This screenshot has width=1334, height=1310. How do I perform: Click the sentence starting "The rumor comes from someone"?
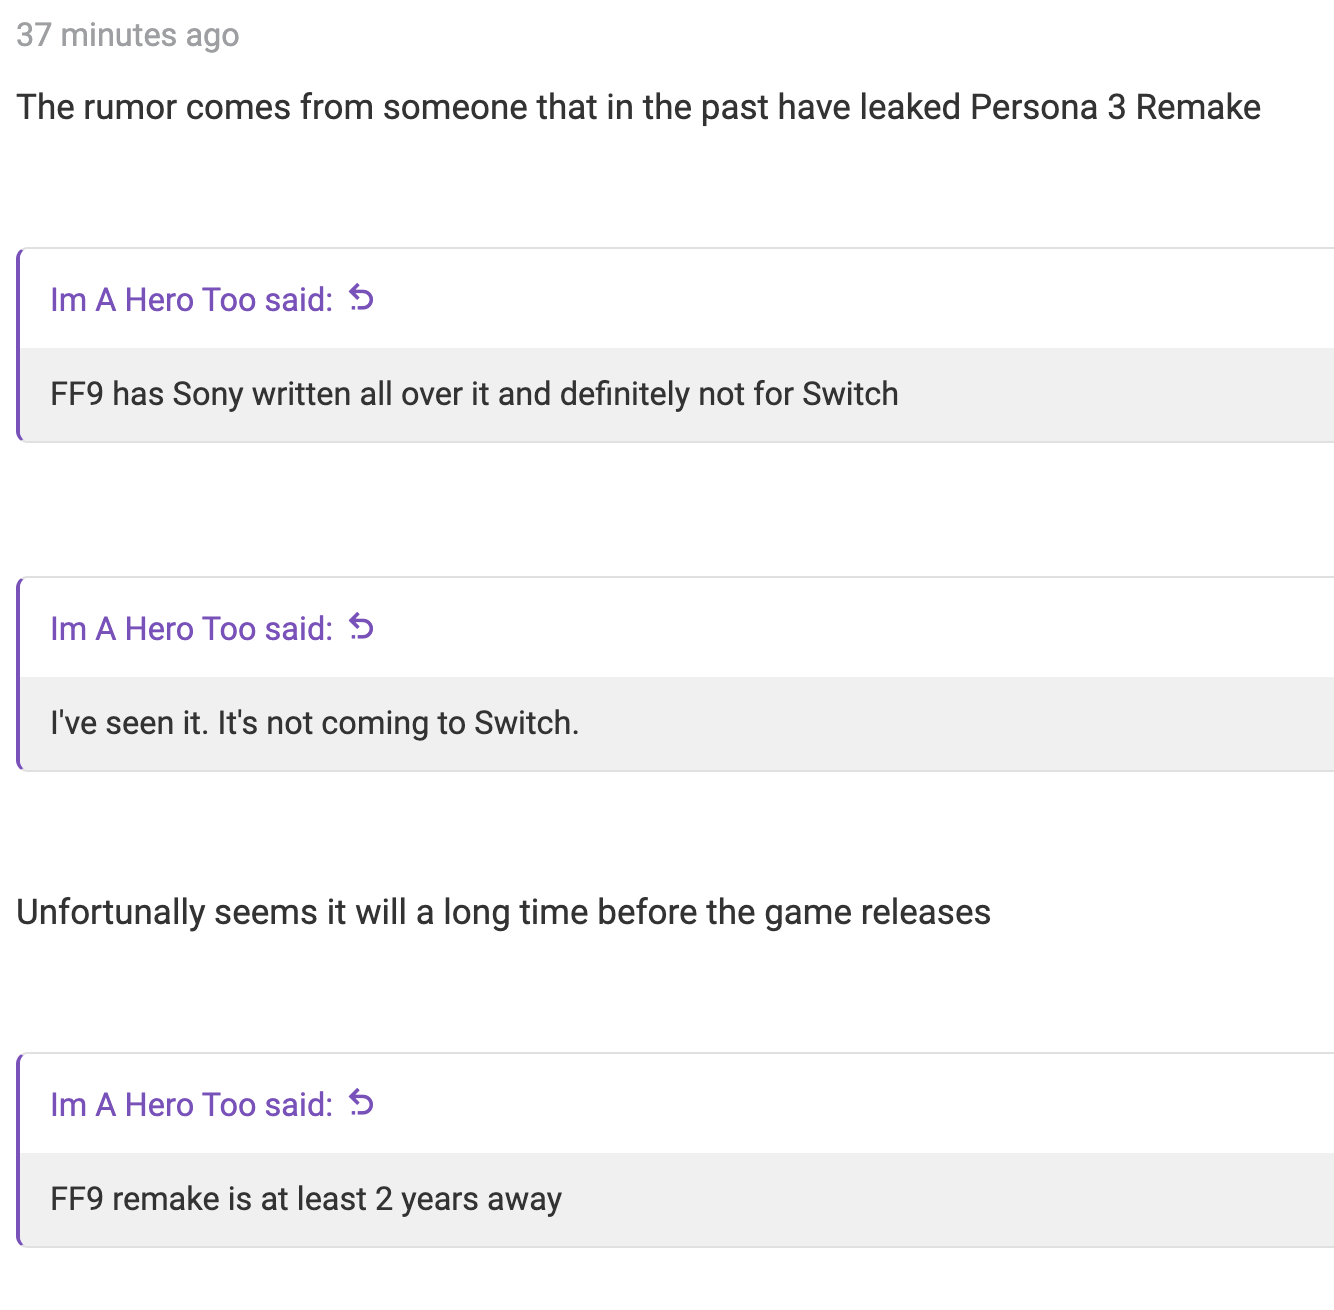(x=639, y=107)
